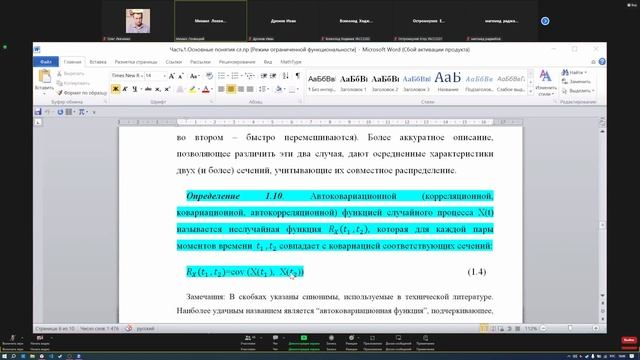Click the zoom slider handle in status bar
Image resolution: width=640 pixels, height=360 pixels.
570,328
